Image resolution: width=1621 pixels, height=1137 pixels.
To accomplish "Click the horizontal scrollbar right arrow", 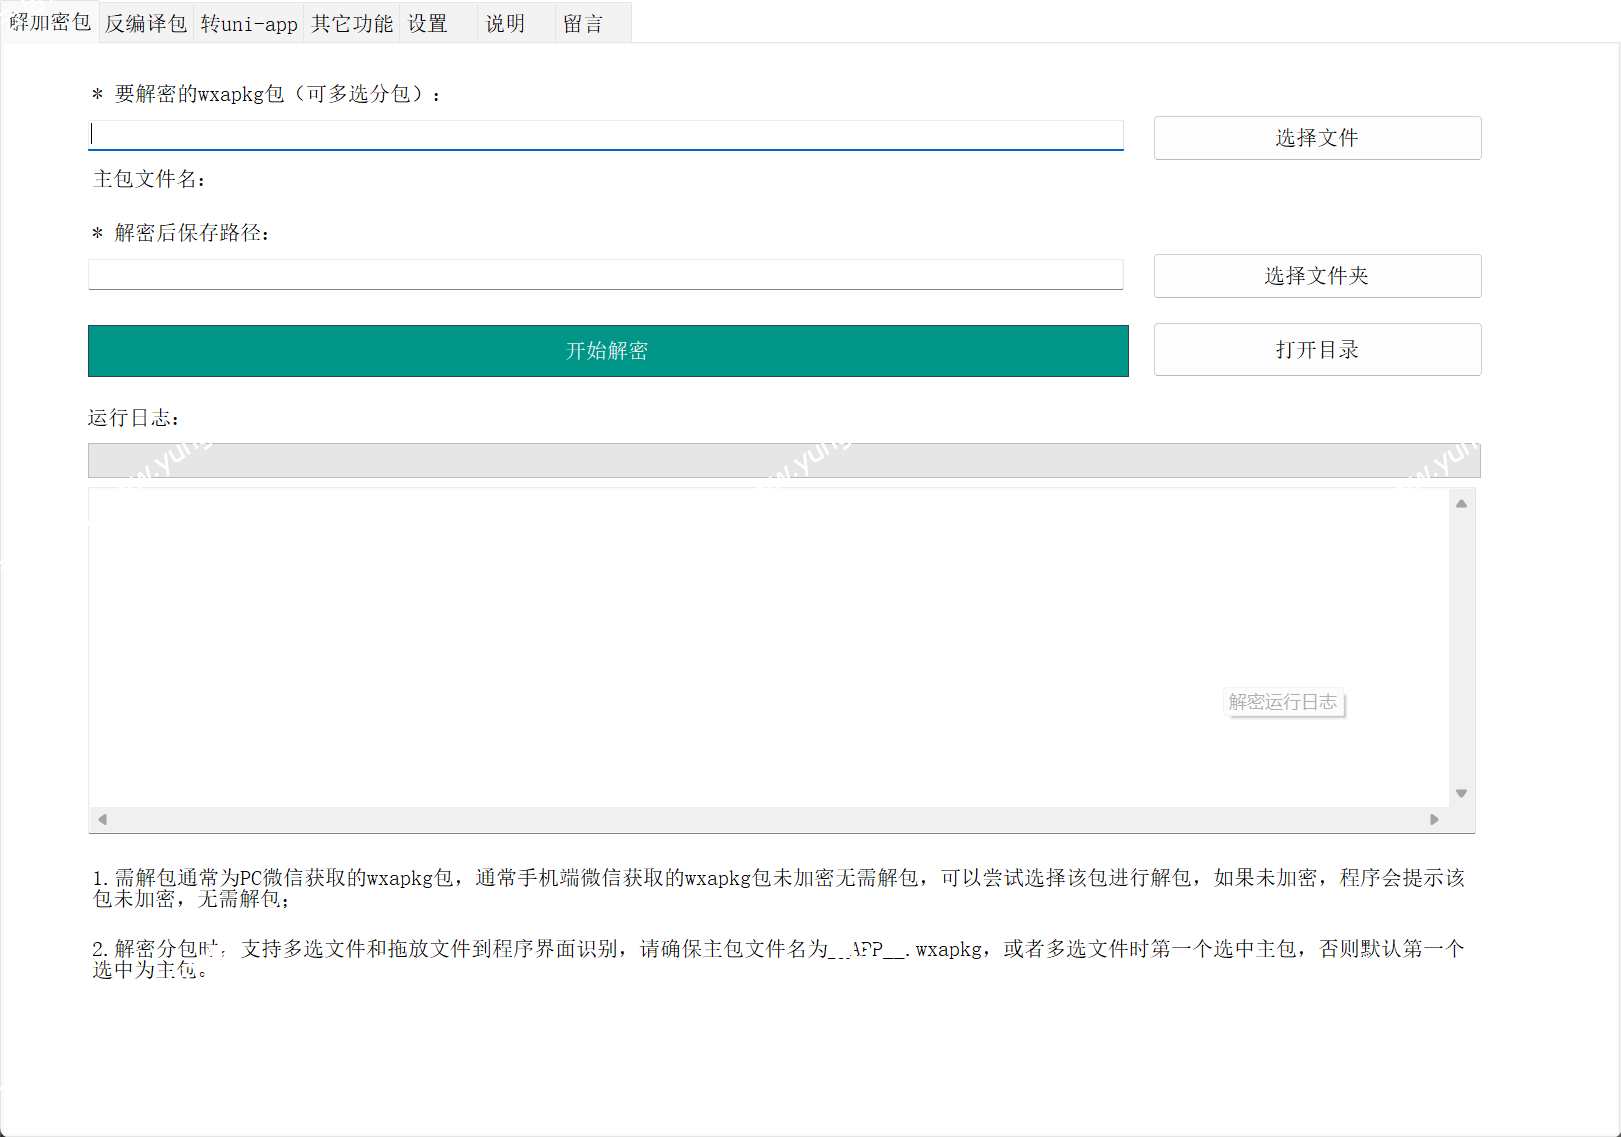I will (1436, 818).
